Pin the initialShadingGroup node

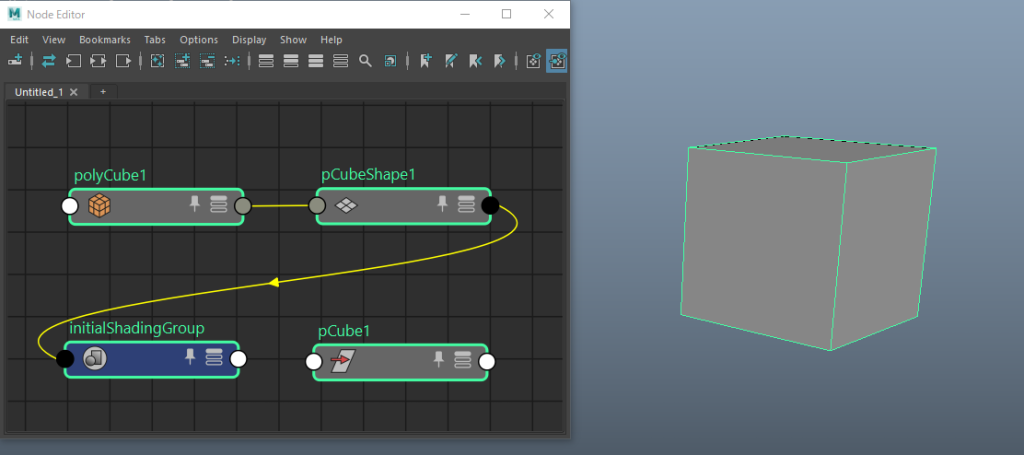190,356
